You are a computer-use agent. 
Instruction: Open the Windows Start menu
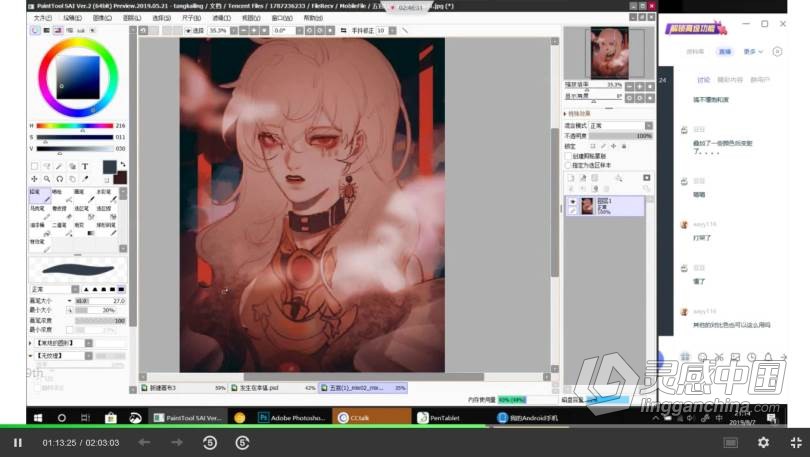coord(38,418)
